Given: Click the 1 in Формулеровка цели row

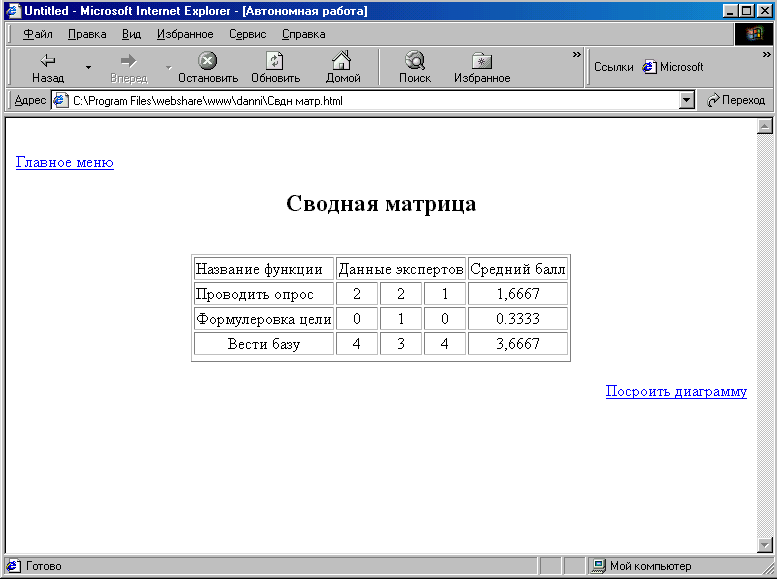Looking at the screenshot, I should [x=401, y=319].
